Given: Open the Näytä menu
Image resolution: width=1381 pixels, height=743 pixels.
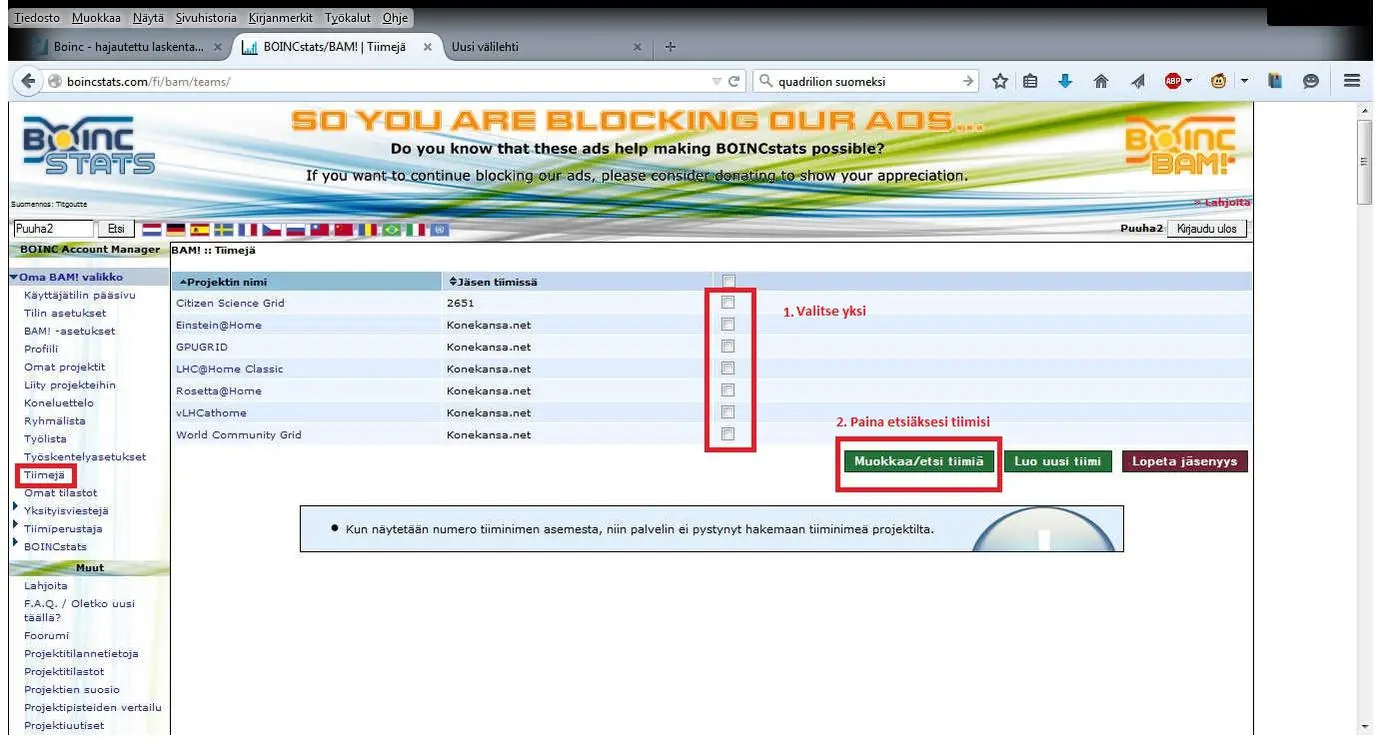Looking at the screenshot, I should (147, 18).
